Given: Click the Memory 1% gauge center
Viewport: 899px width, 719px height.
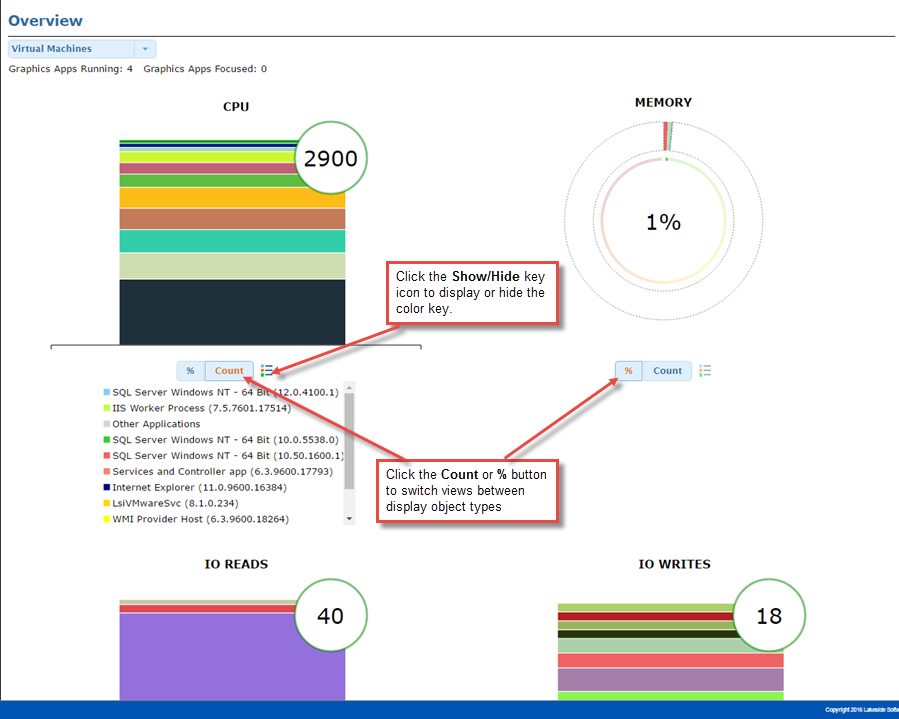Looking at the screenshot, I should click(663, 222).
